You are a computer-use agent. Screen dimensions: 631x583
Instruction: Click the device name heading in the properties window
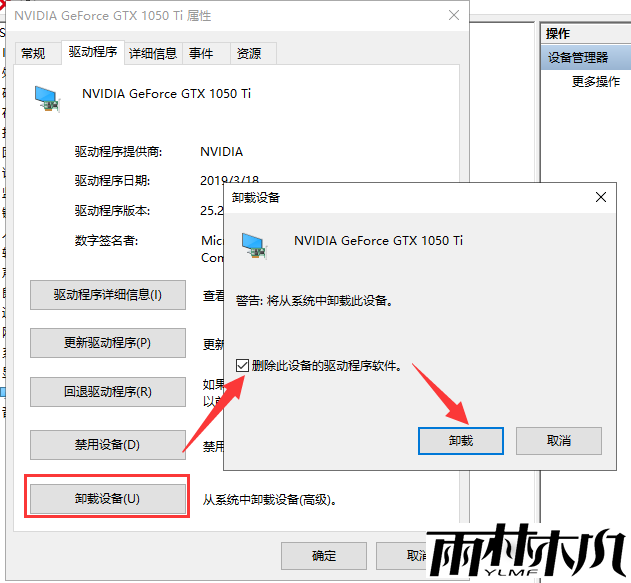pyautogui.click(x=167, y=94)
